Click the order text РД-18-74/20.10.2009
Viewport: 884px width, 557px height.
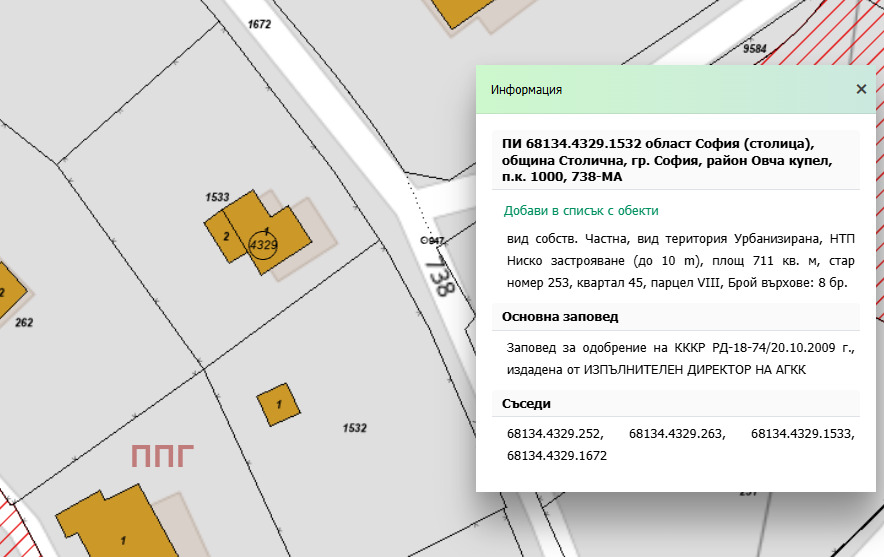774,348
